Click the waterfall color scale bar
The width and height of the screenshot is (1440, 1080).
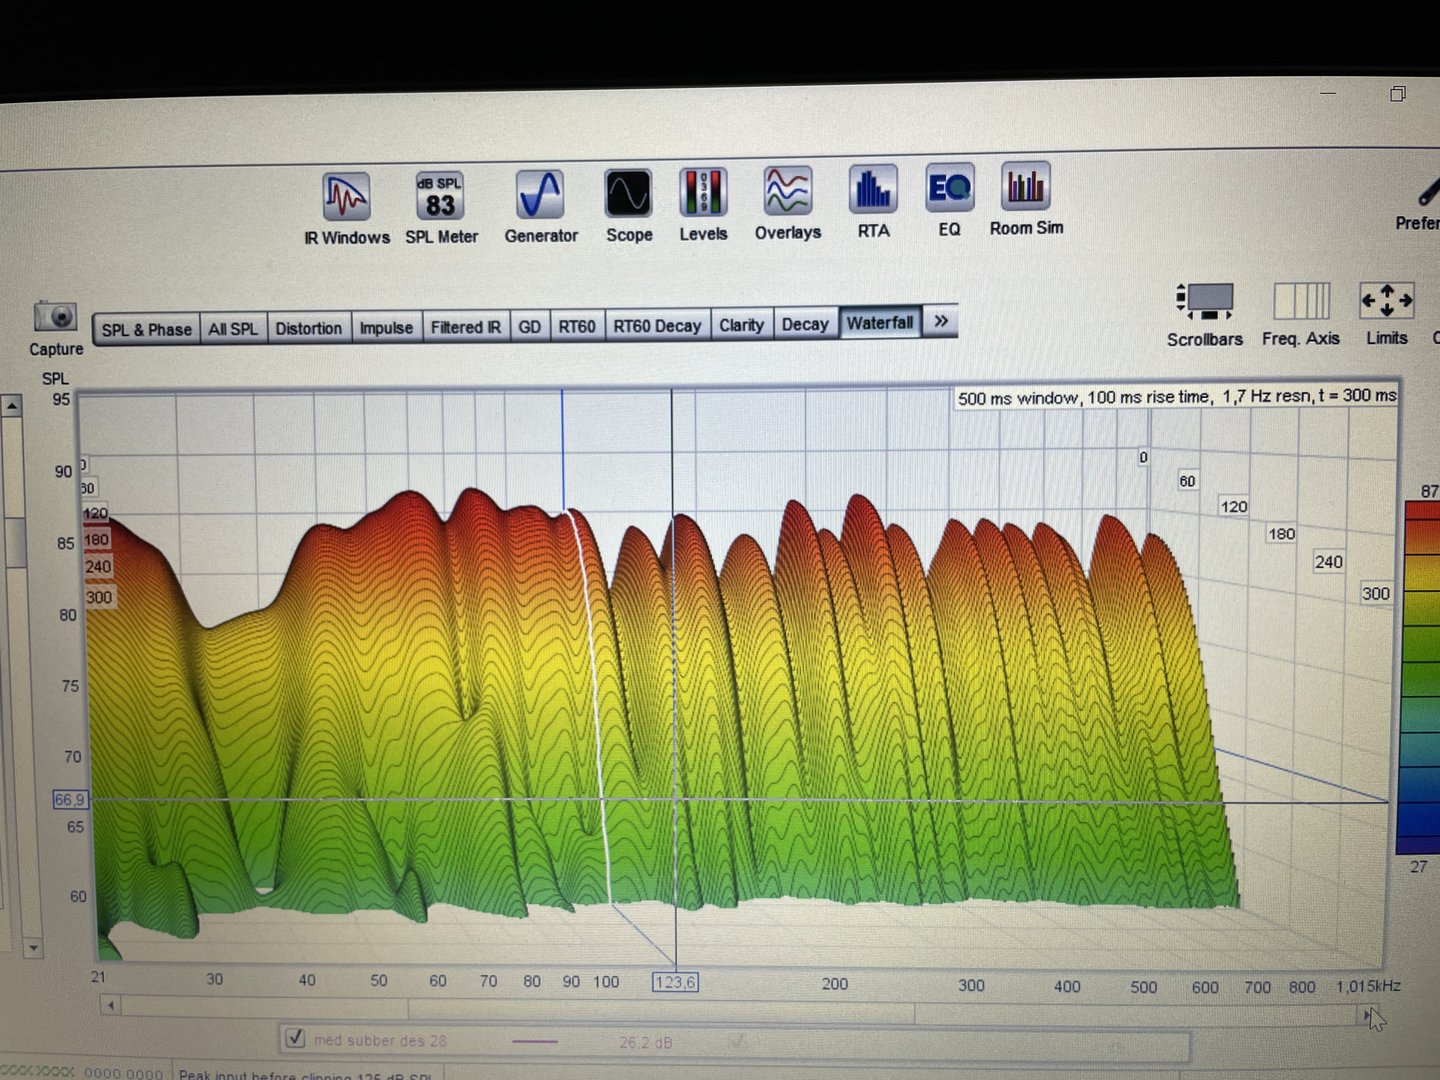pyautogui.click(x=1422, y=678)
